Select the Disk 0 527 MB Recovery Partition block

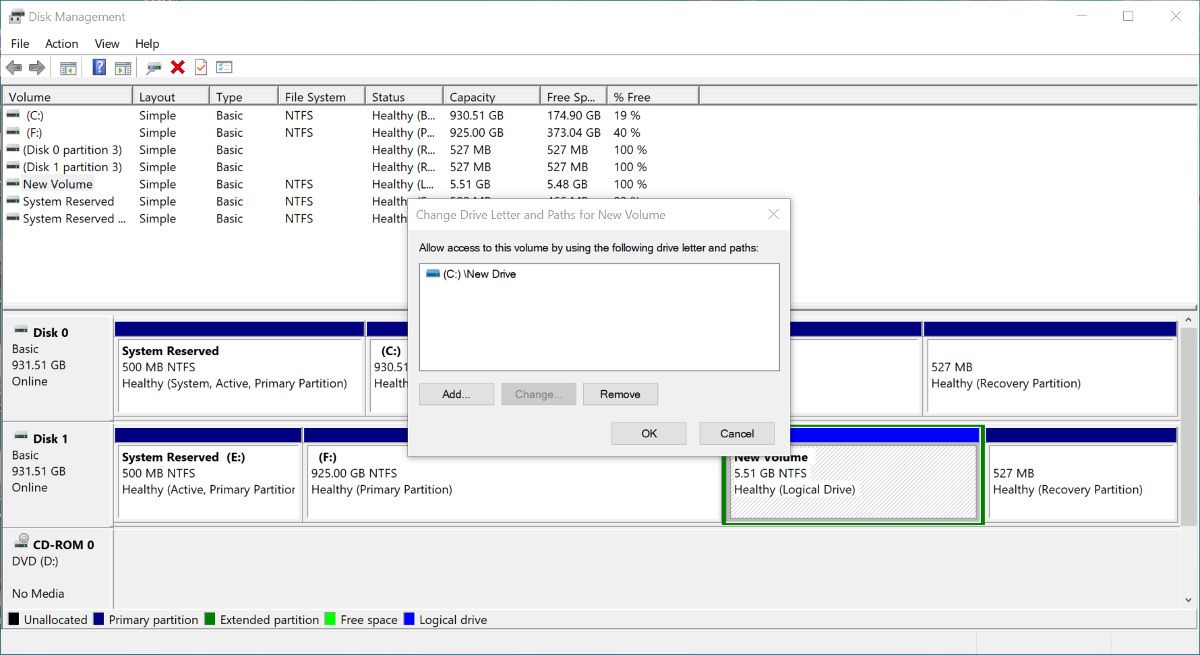tap(1050, 368)
